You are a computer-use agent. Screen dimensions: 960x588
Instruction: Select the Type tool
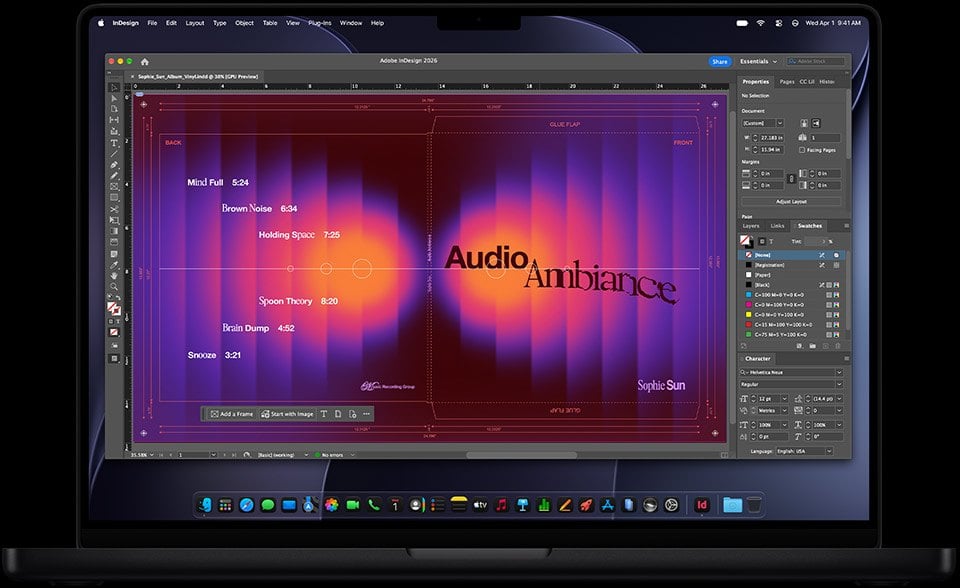pyautogui.click(x=114, y=143)
